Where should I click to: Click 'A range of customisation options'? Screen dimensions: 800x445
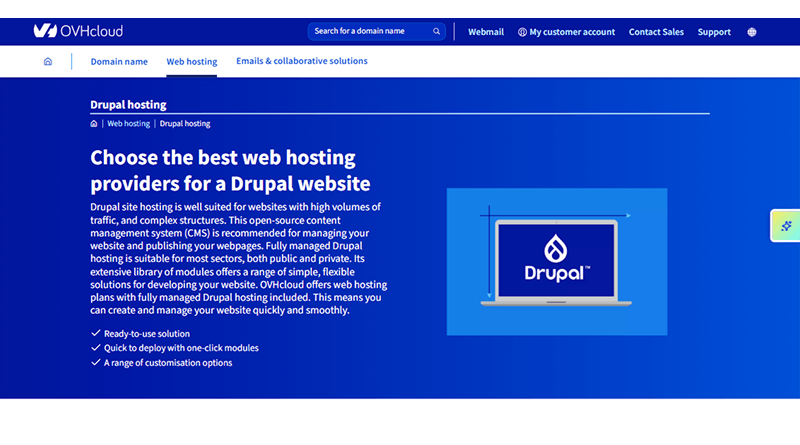click(x=168, y=363)
